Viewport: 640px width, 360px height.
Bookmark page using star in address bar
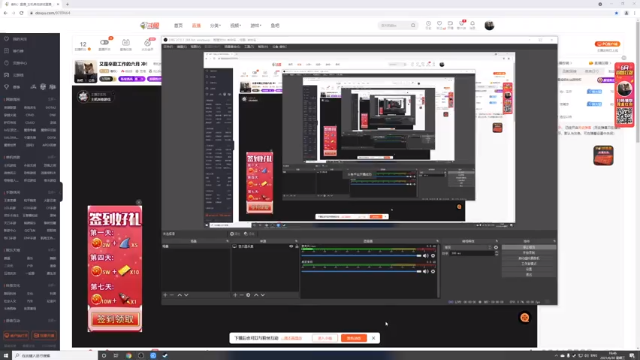click(x=616, y=13)
